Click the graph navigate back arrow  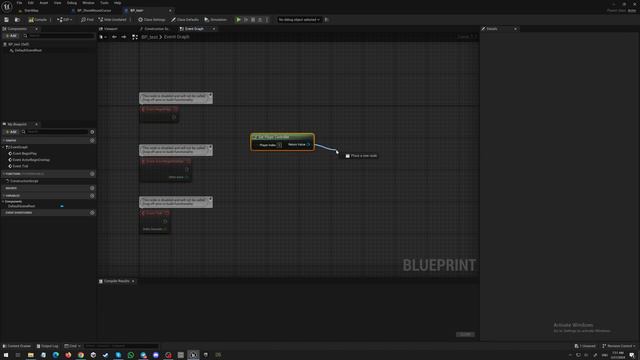(114, 37)
